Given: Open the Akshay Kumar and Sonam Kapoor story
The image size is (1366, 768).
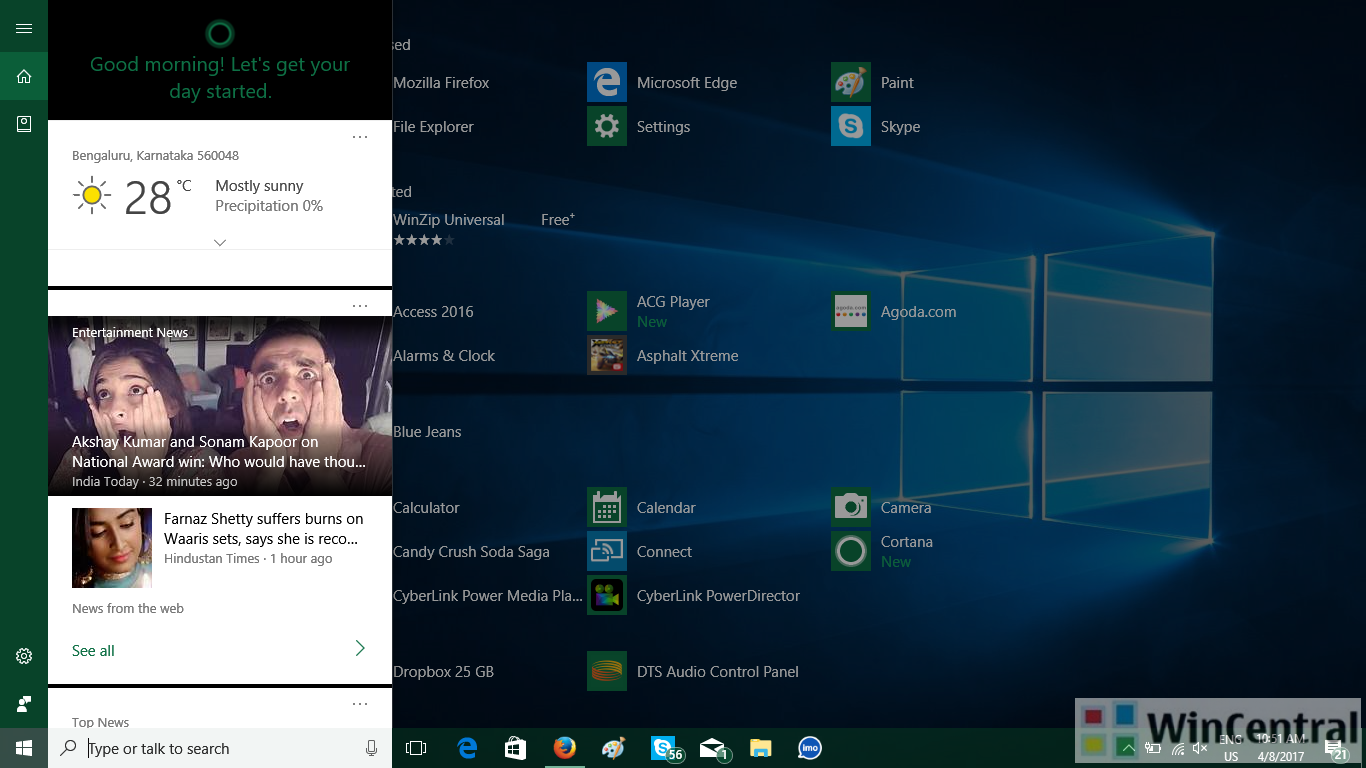Looking at the screenshot, I should click(x=220, y=406).
